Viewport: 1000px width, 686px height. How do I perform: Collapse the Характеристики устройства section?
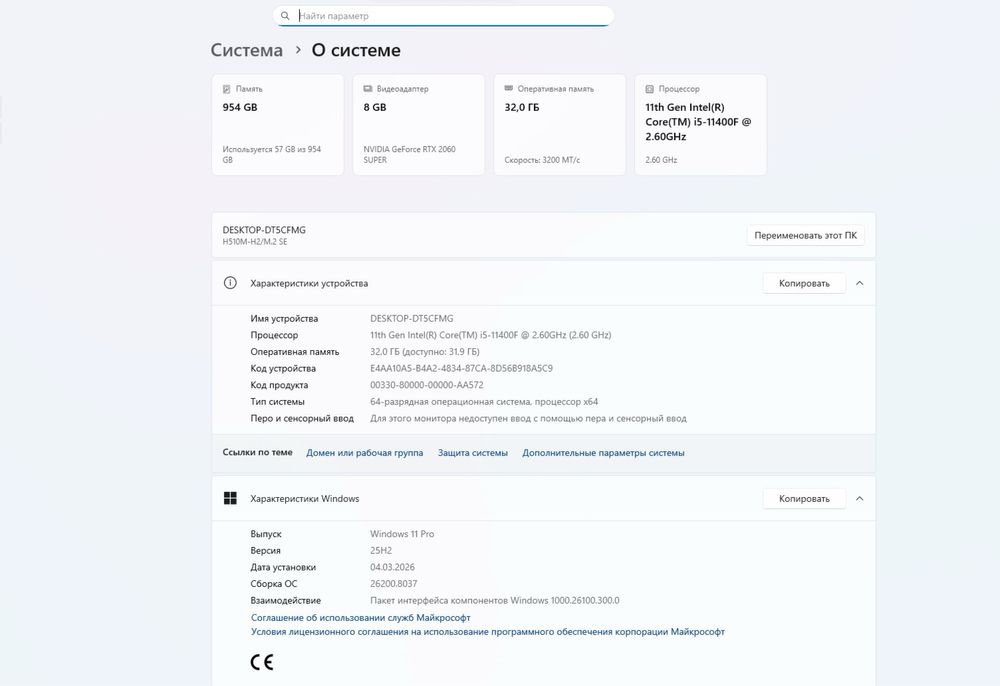pos(860,283)
